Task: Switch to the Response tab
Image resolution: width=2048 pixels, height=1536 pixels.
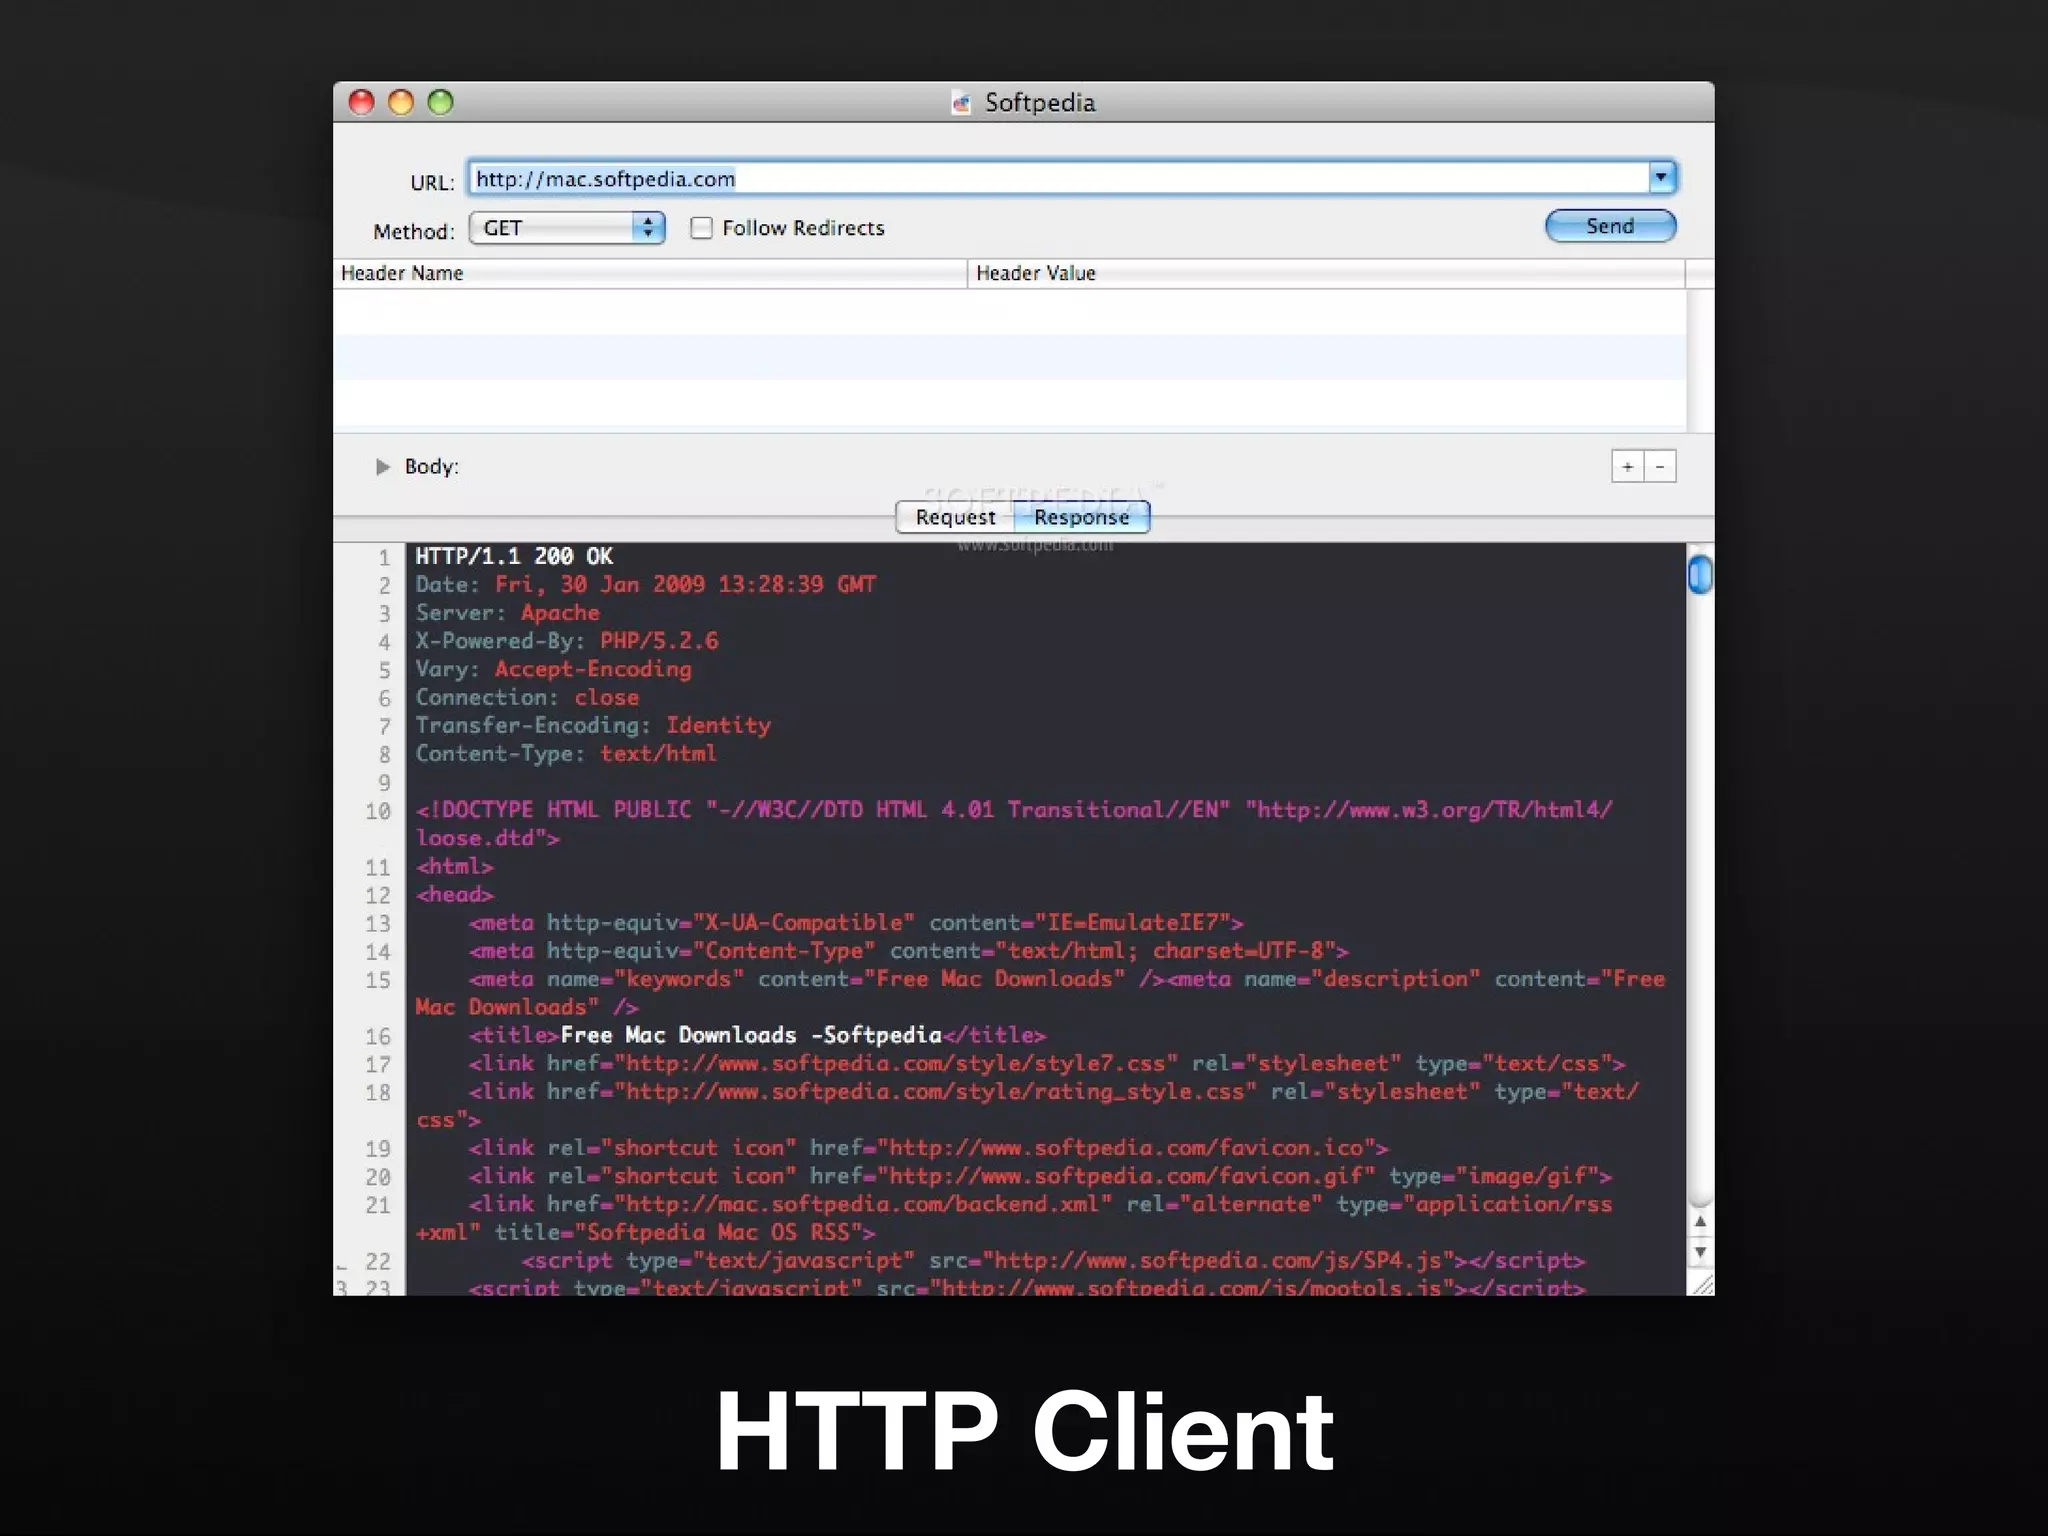Action: [x=1082, y=517]
